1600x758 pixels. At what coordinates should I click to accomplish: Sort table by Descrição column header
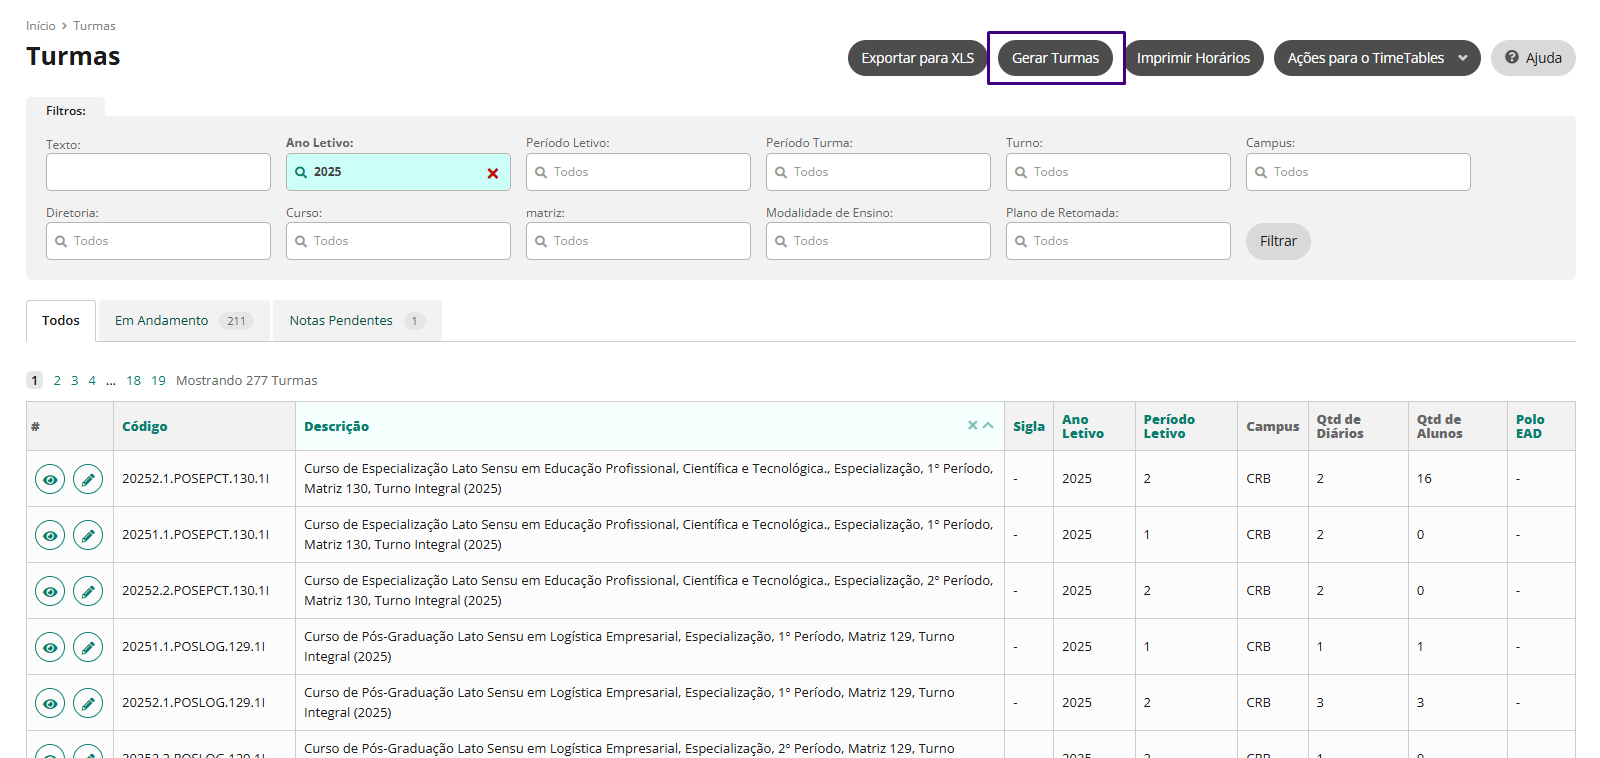(336, 426)
